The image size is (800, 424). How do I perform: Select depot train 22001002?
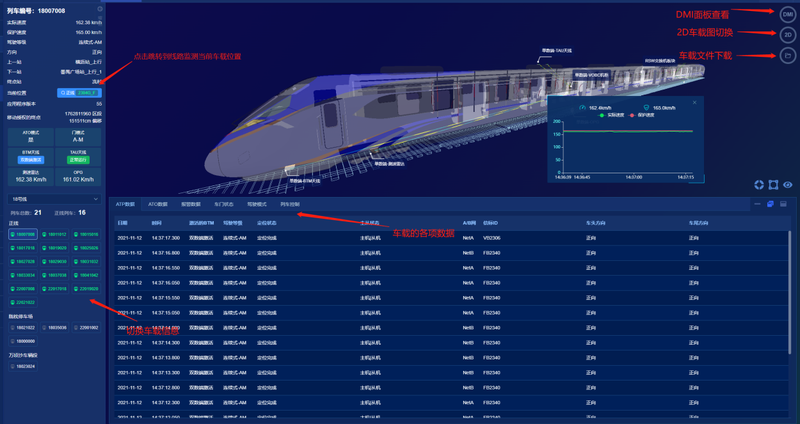[x=86, y=328]
